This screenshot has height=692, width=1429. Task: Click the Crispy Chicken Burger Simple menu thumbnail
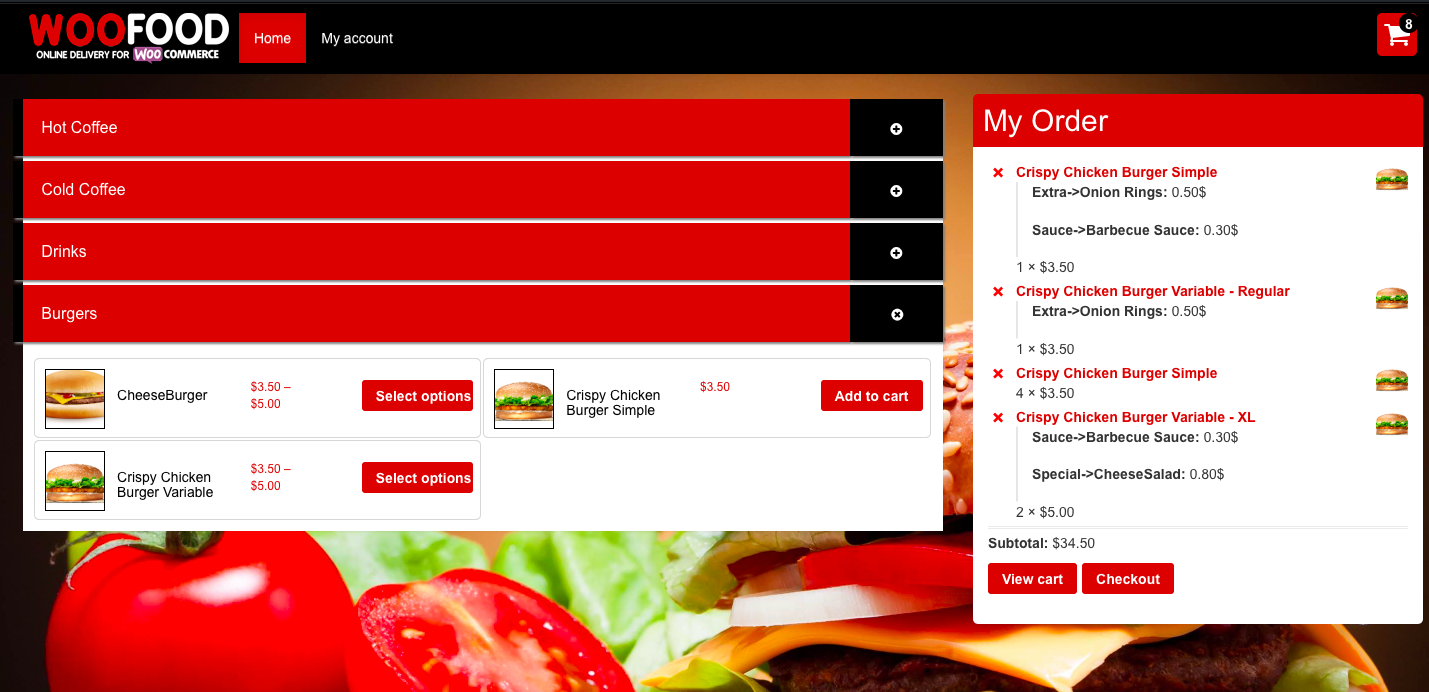tap(524, 398)
